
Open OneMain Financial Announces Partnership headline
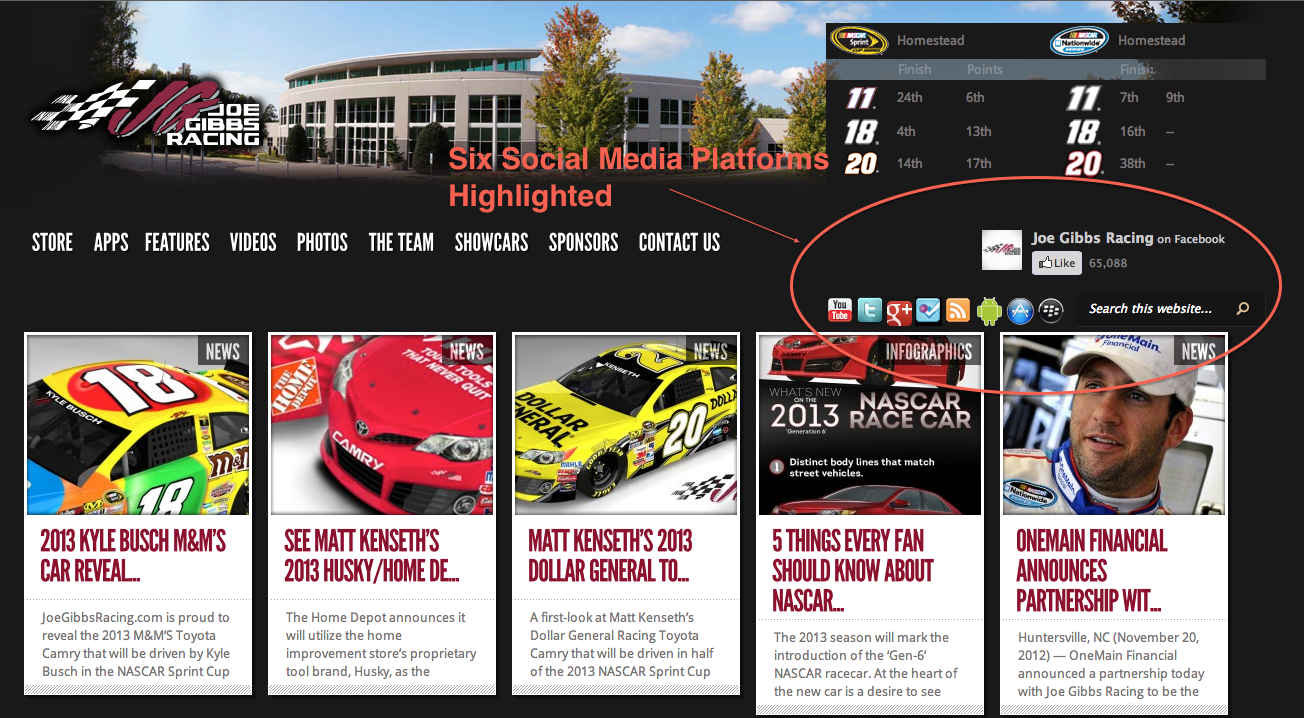pos(1092,570)
